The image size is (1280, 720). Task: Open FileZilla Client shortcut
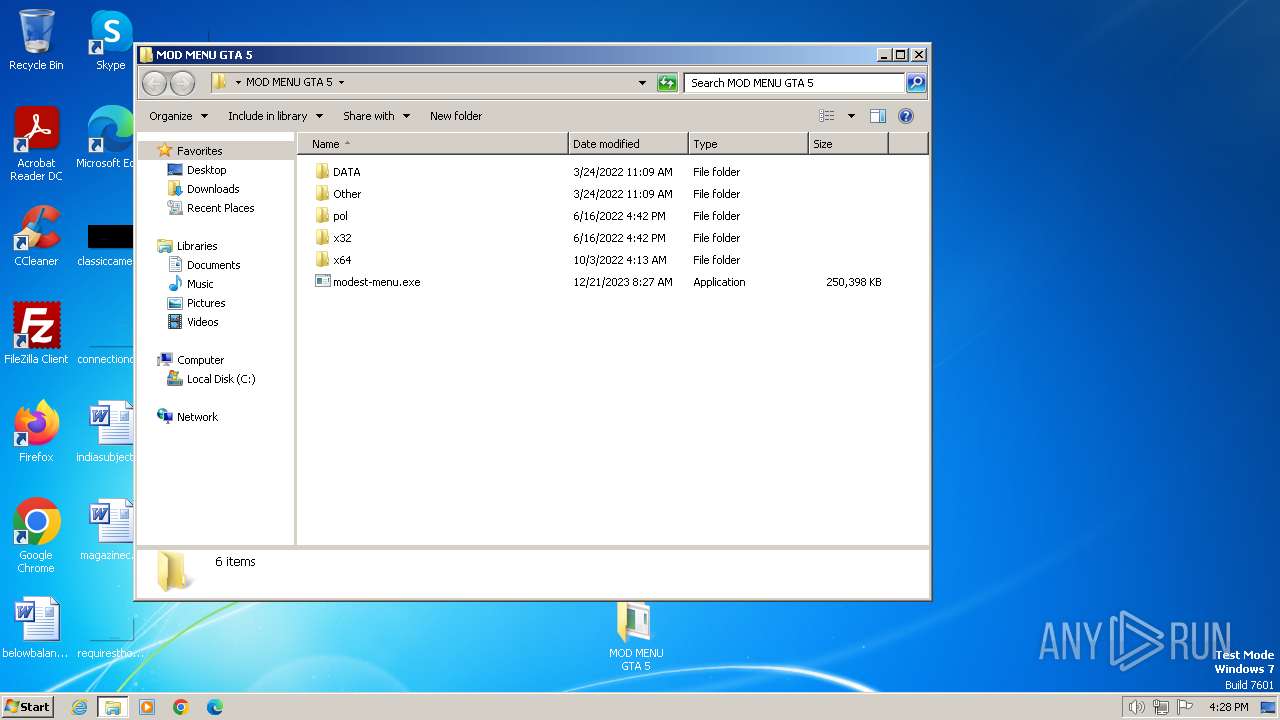click(x=36, y=333)
